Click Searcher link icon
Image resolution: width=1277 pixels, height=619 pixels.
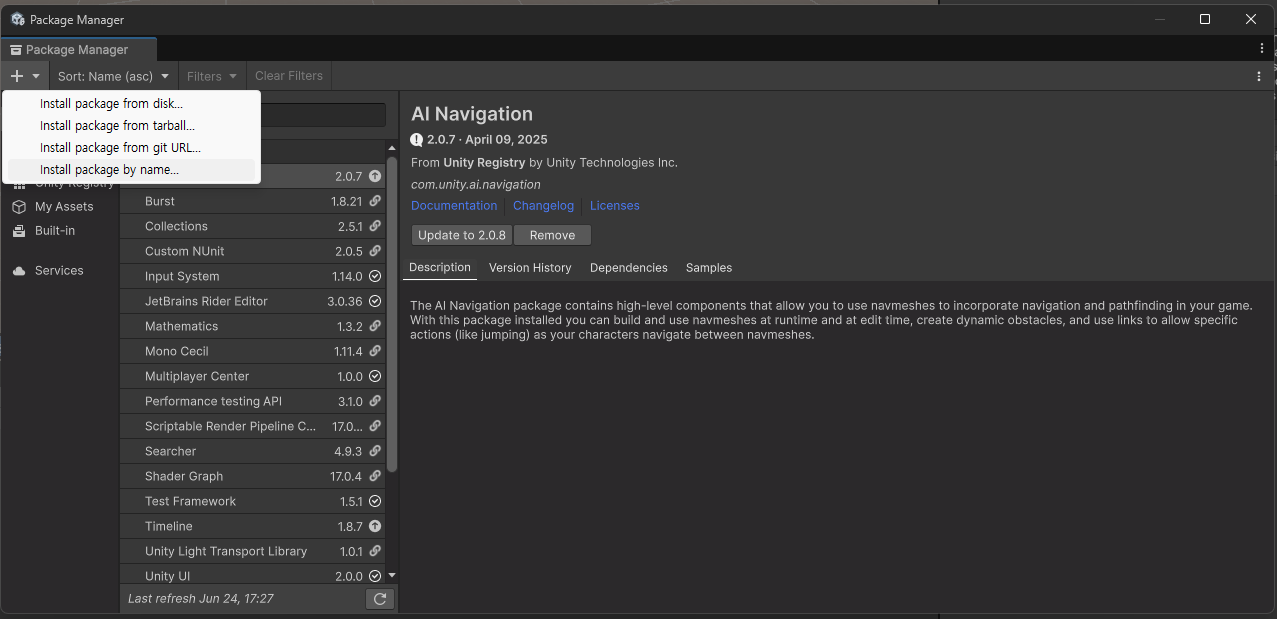[x=375, y=451]
